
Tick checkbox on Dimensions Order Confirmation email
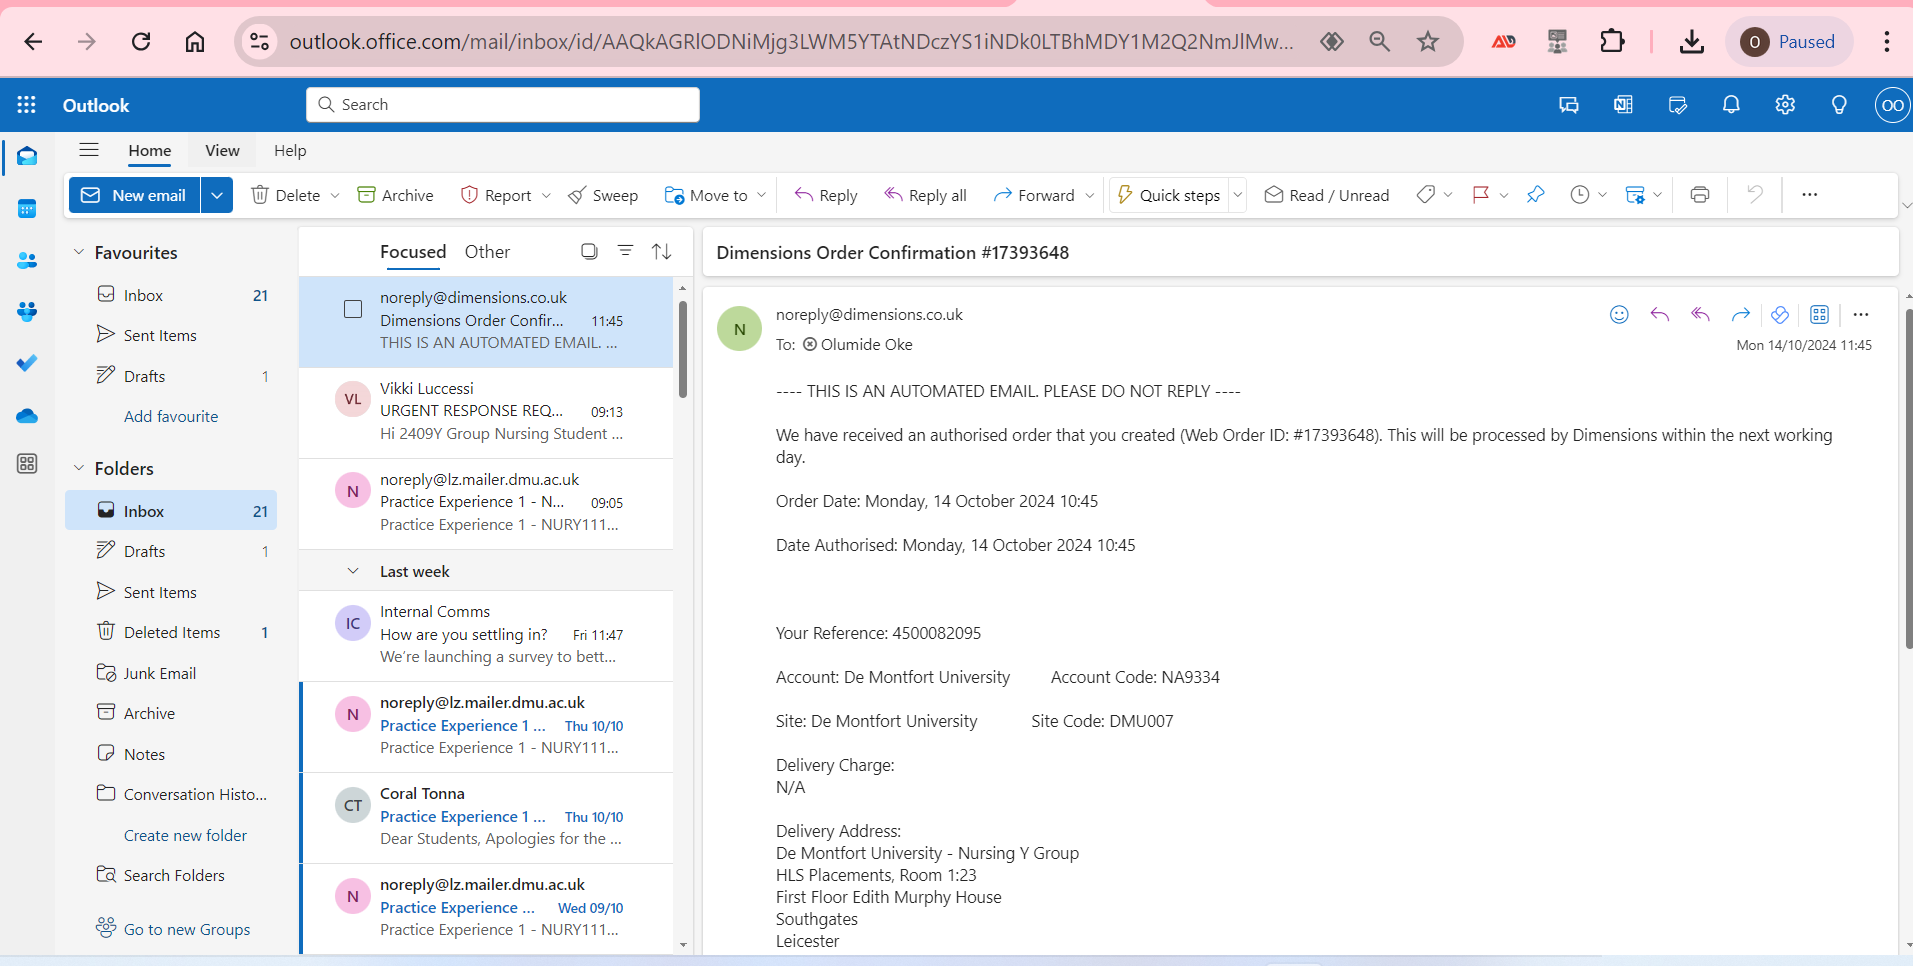click(353, 309)
